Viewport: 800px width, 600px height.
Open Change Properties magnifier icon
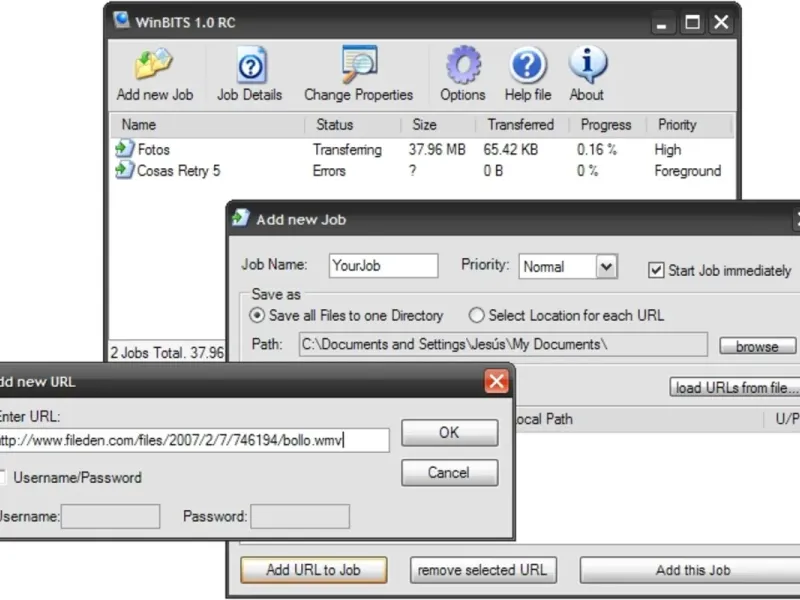click(x=359, y=64)
